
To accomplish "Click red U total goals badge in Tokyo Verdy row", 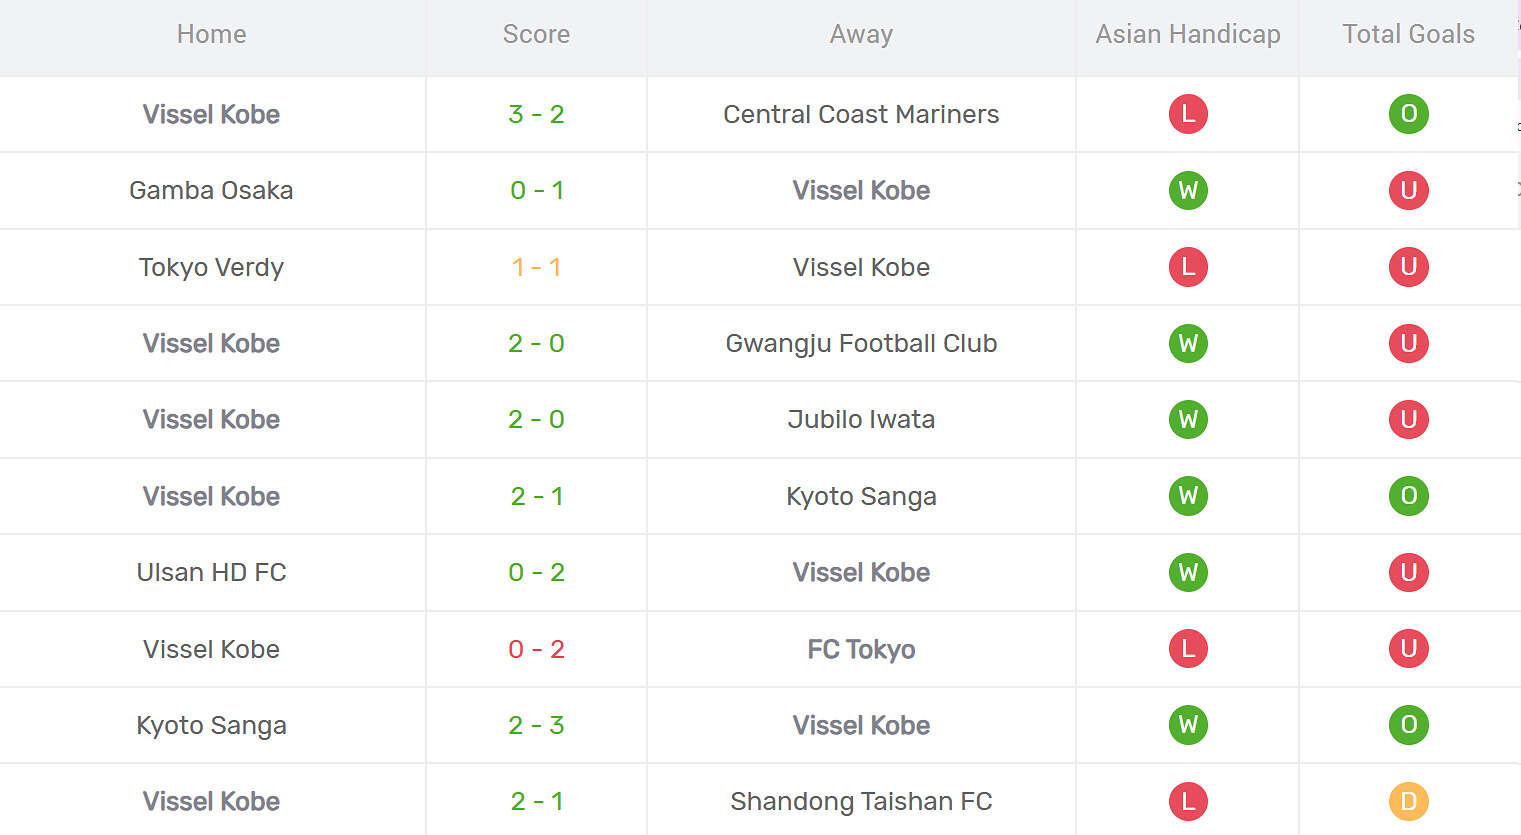I will [x=1408, y=267].
